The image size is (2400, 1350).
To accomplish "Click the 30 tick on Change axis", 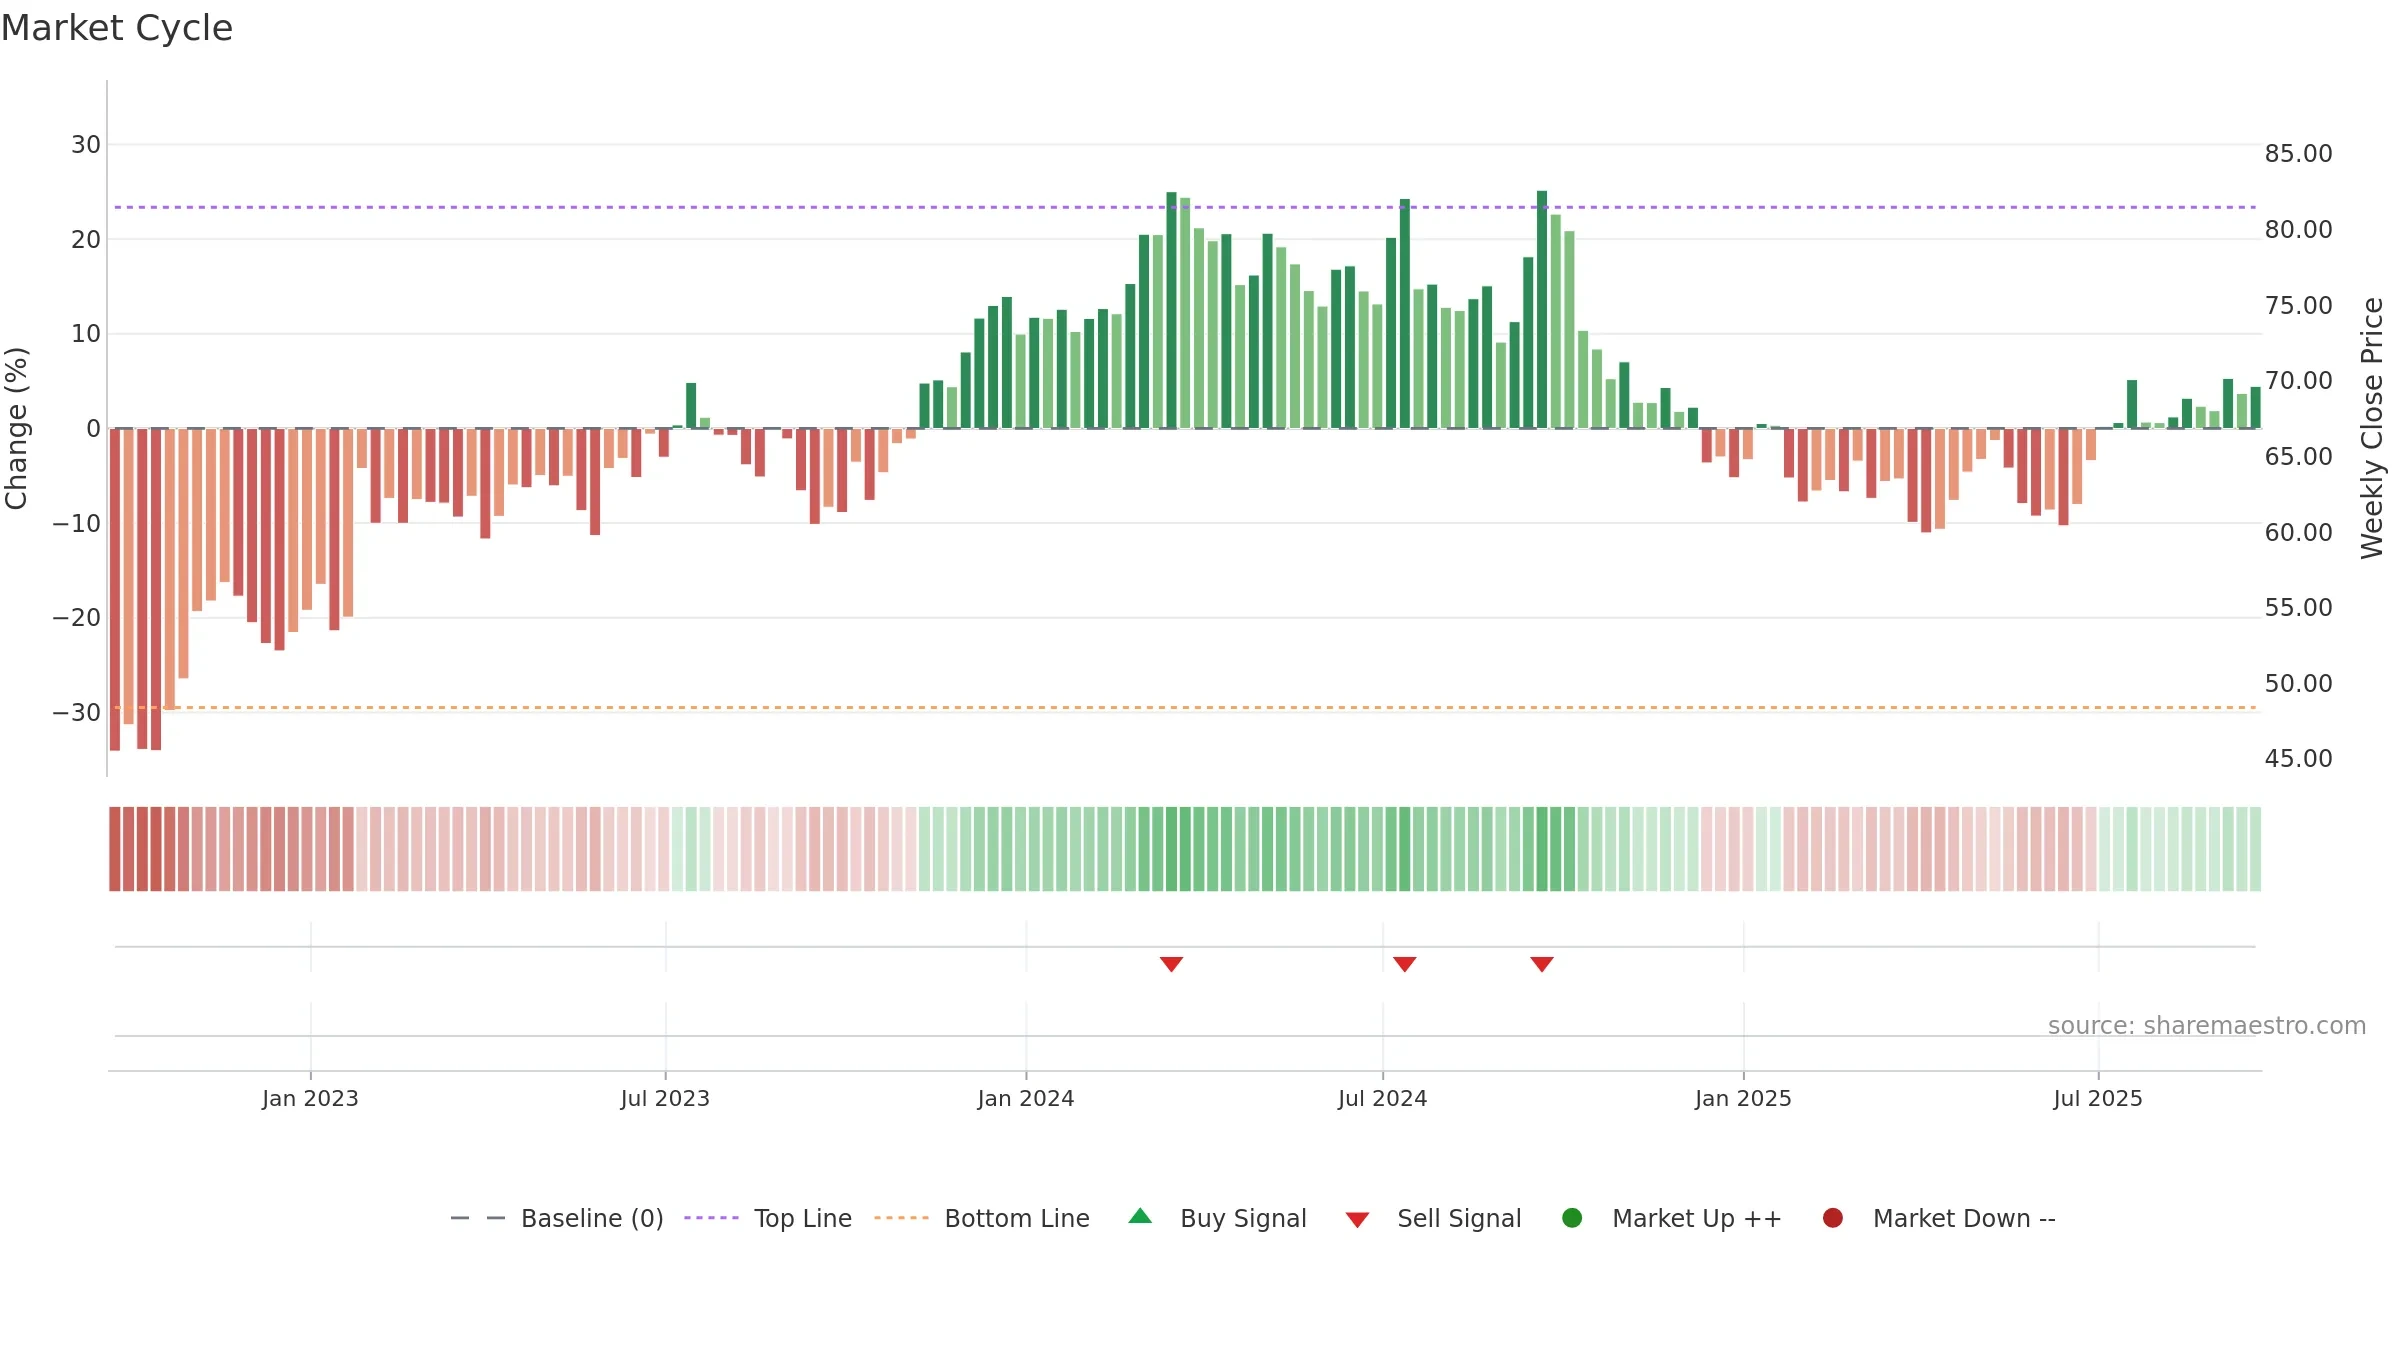I will [86, 145].
